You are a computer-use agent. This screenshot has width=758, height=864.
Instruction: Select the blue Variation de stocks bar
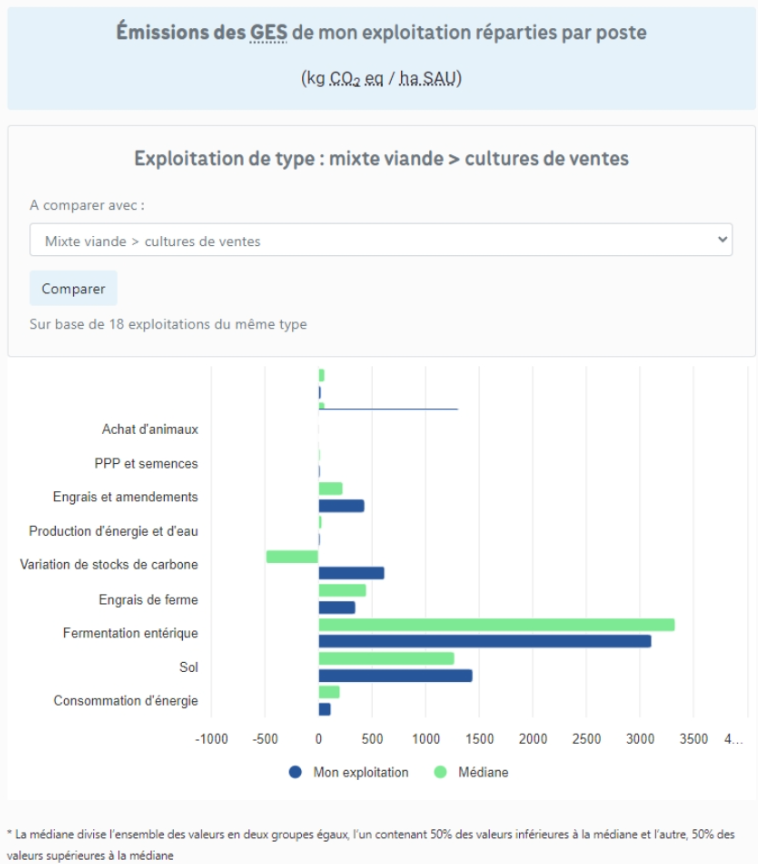coord(351,573)
